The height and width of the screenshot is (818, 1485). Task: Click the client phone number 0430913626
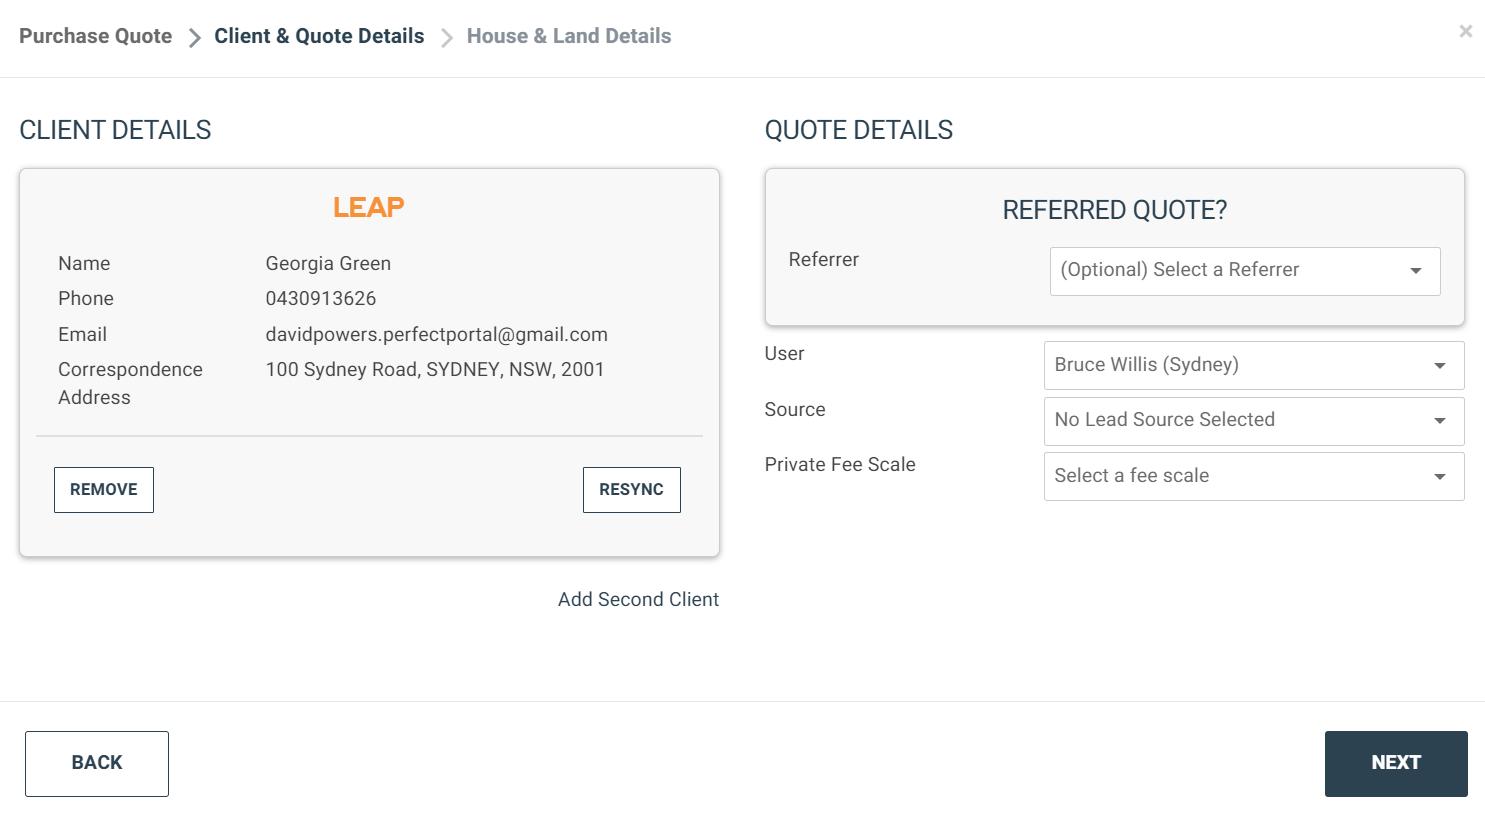[321, 298]
